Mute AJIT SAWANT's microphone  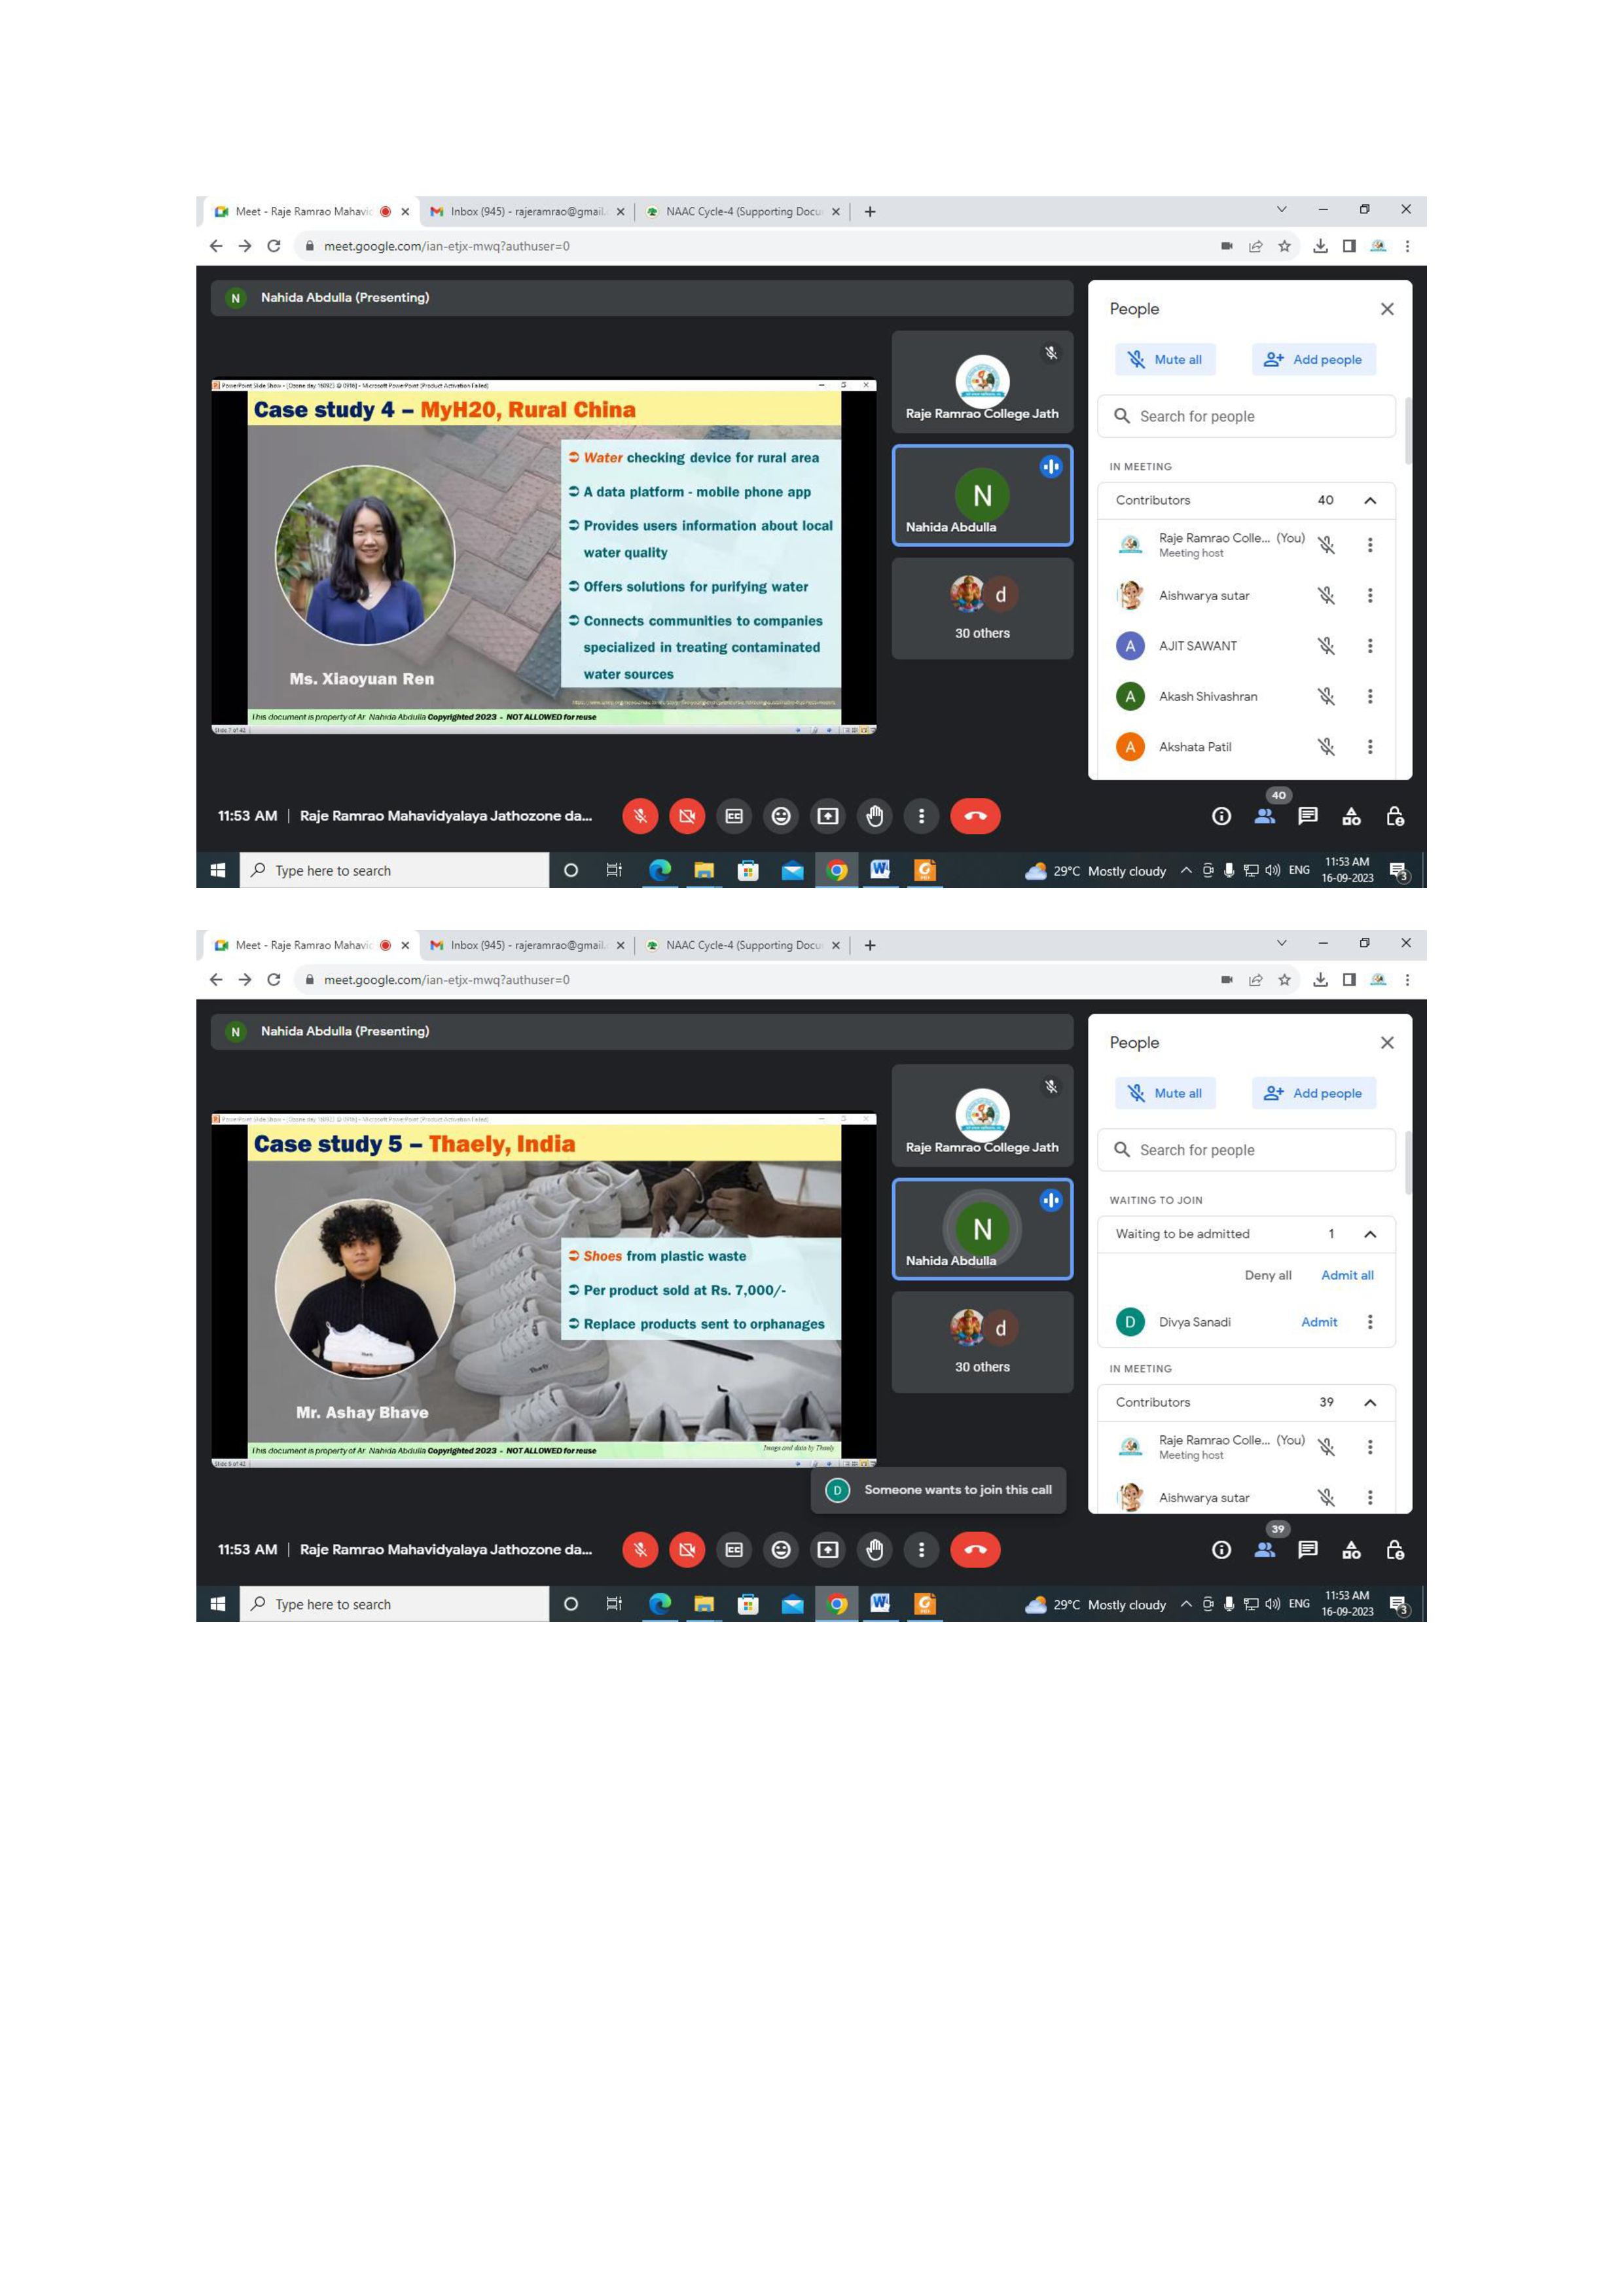(1325, 646)
